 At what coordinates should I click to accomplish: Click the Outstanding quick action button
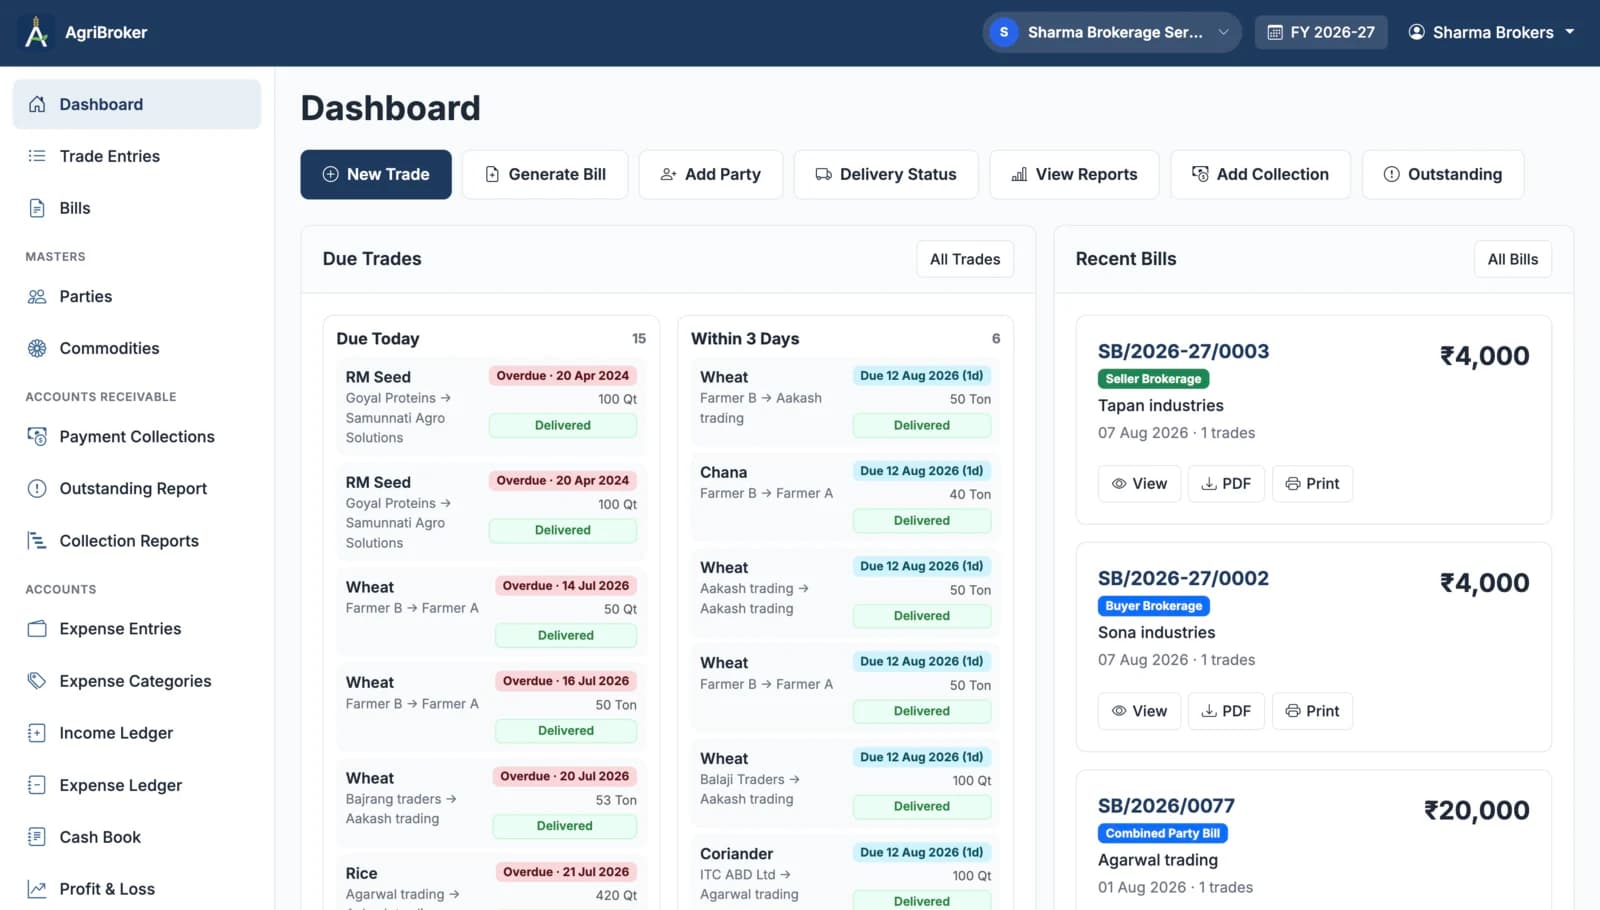[x=1443, y=174]
